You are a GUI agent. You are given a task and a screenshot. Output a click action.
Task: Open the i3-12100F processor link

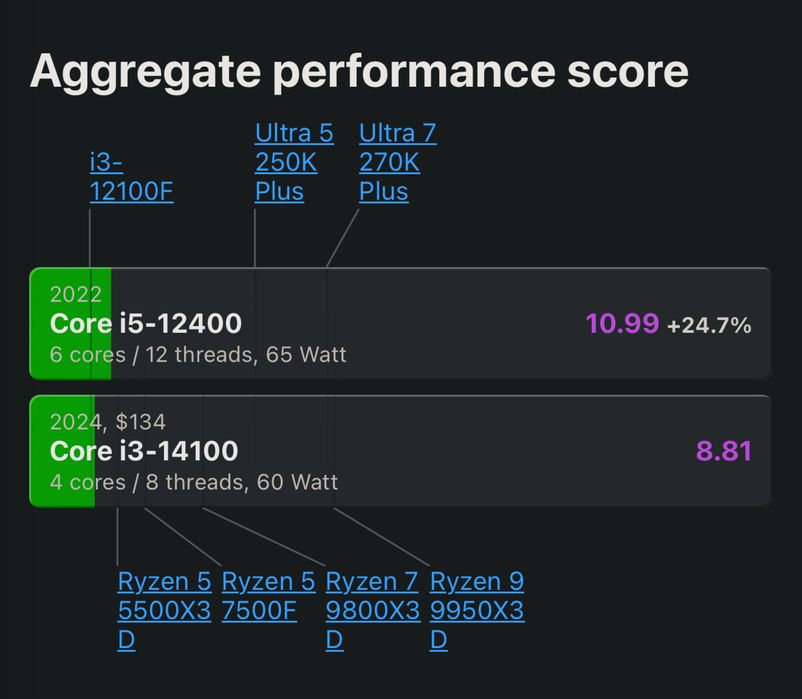coord(131,177)
